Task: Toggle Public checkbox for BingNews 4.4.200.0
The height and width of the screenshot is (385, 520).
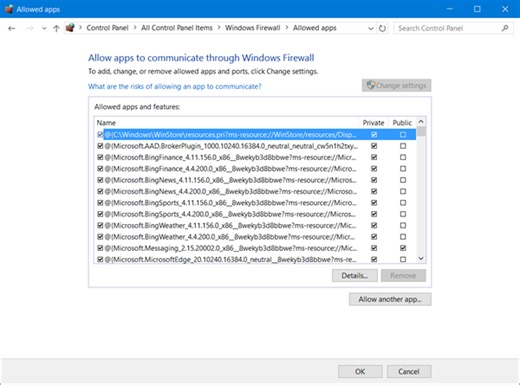Action: point(403,191)
